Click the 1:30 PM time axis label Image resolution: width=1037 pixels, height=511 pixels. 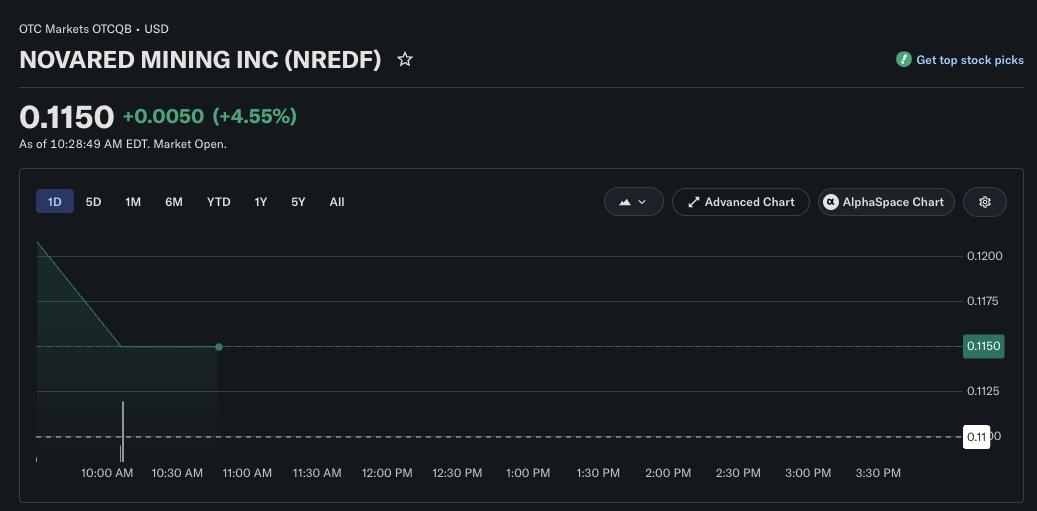tap(598, 473)
